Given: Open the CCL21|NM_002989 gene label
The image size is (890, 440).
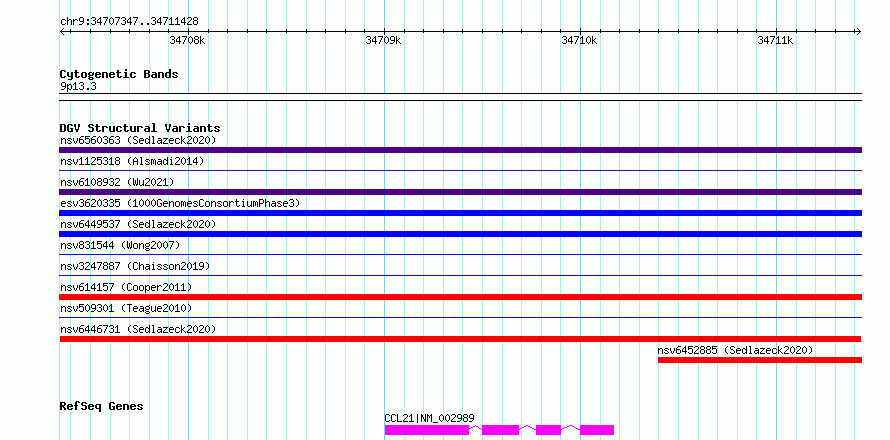Looking at the screenshot, I should 430,418.
